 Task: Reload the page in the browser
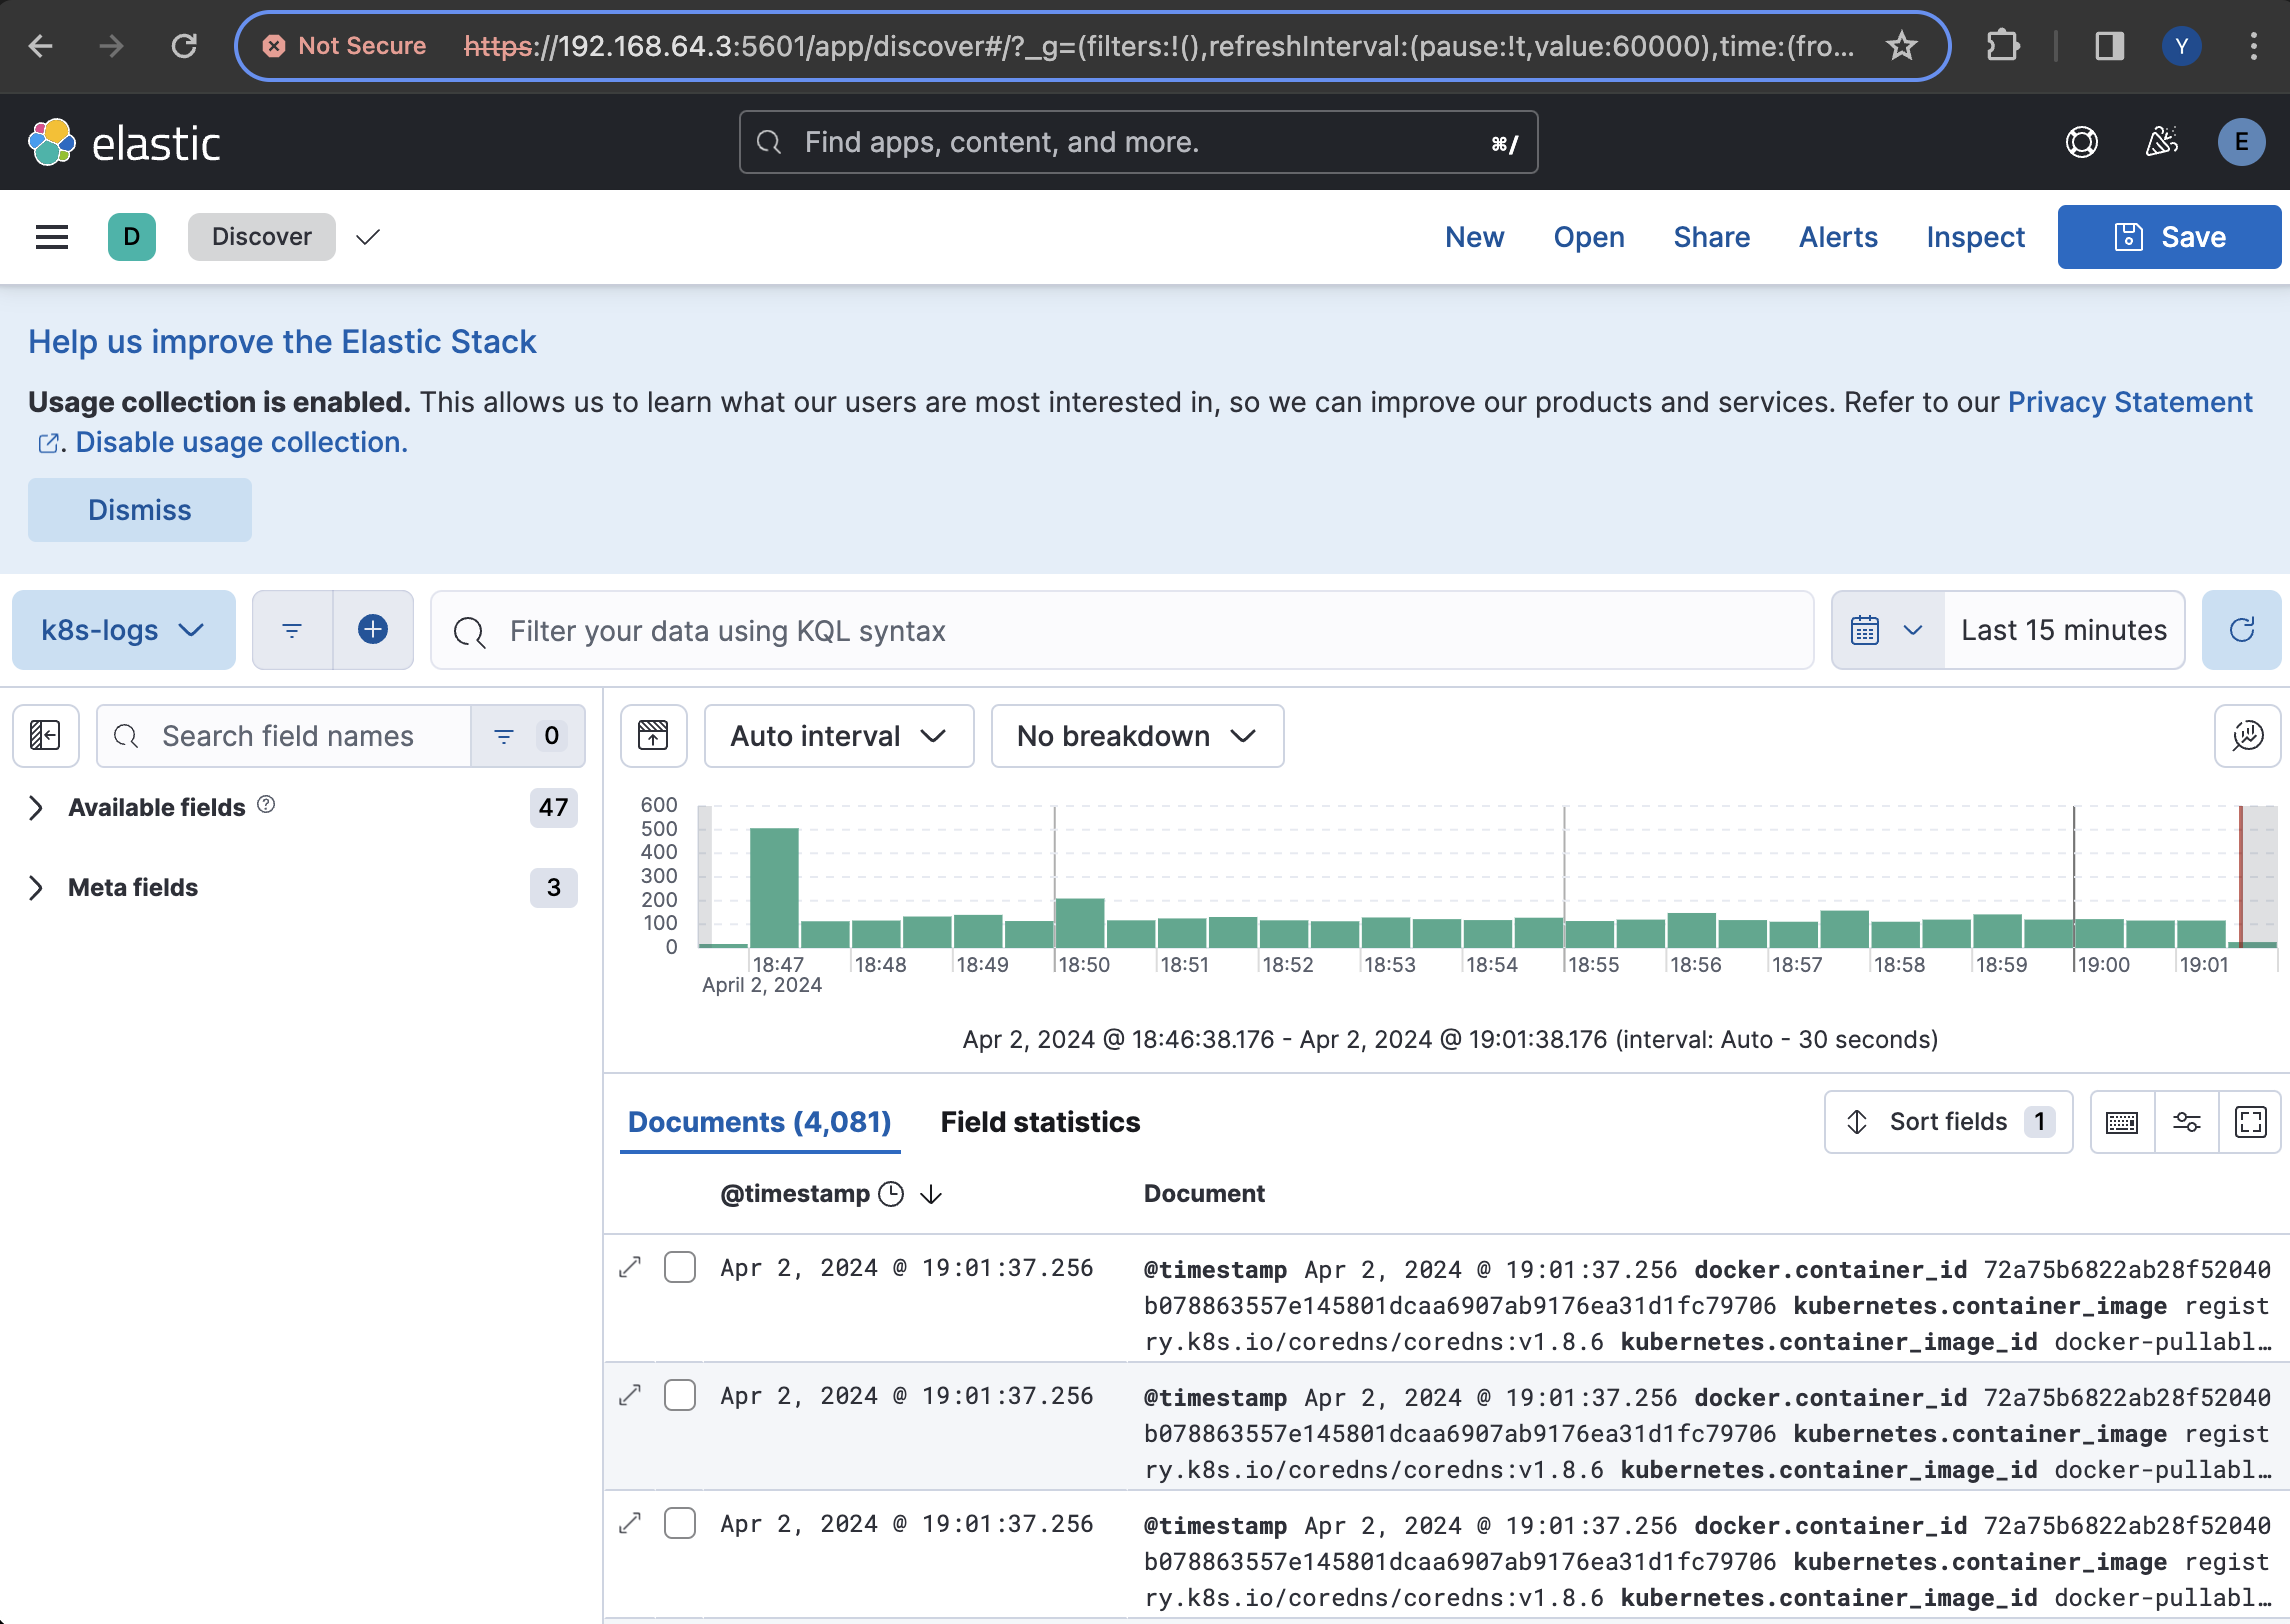(184, 46)
